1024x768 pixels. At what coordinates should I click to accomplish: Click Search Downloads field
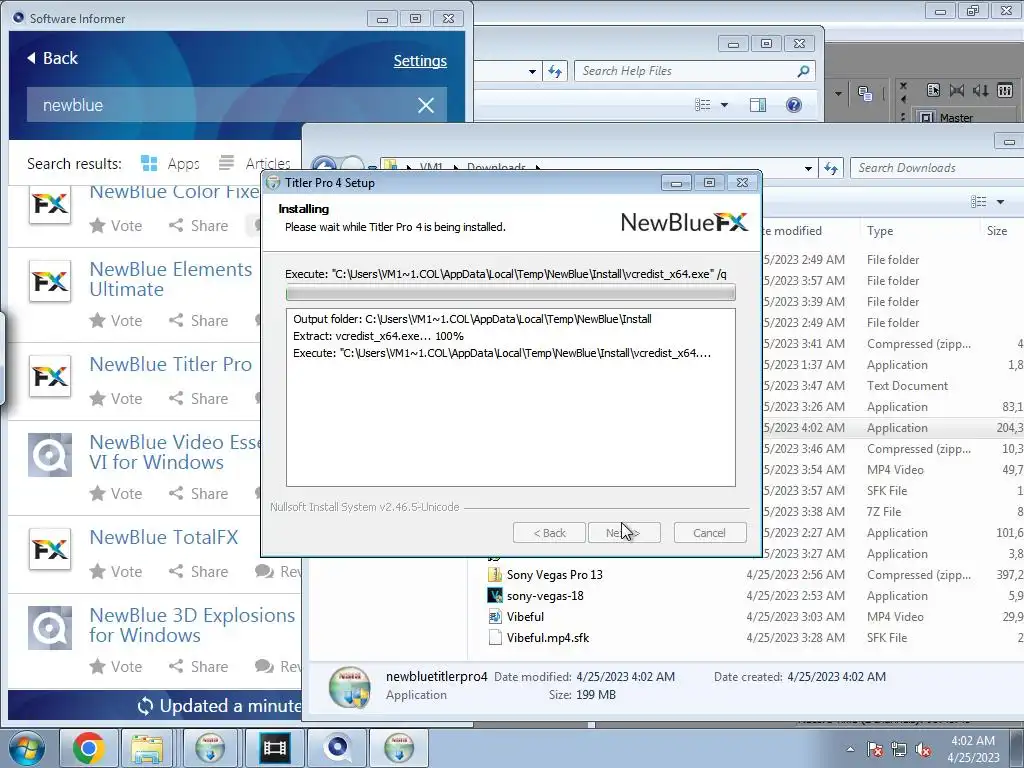pos(937,168)
